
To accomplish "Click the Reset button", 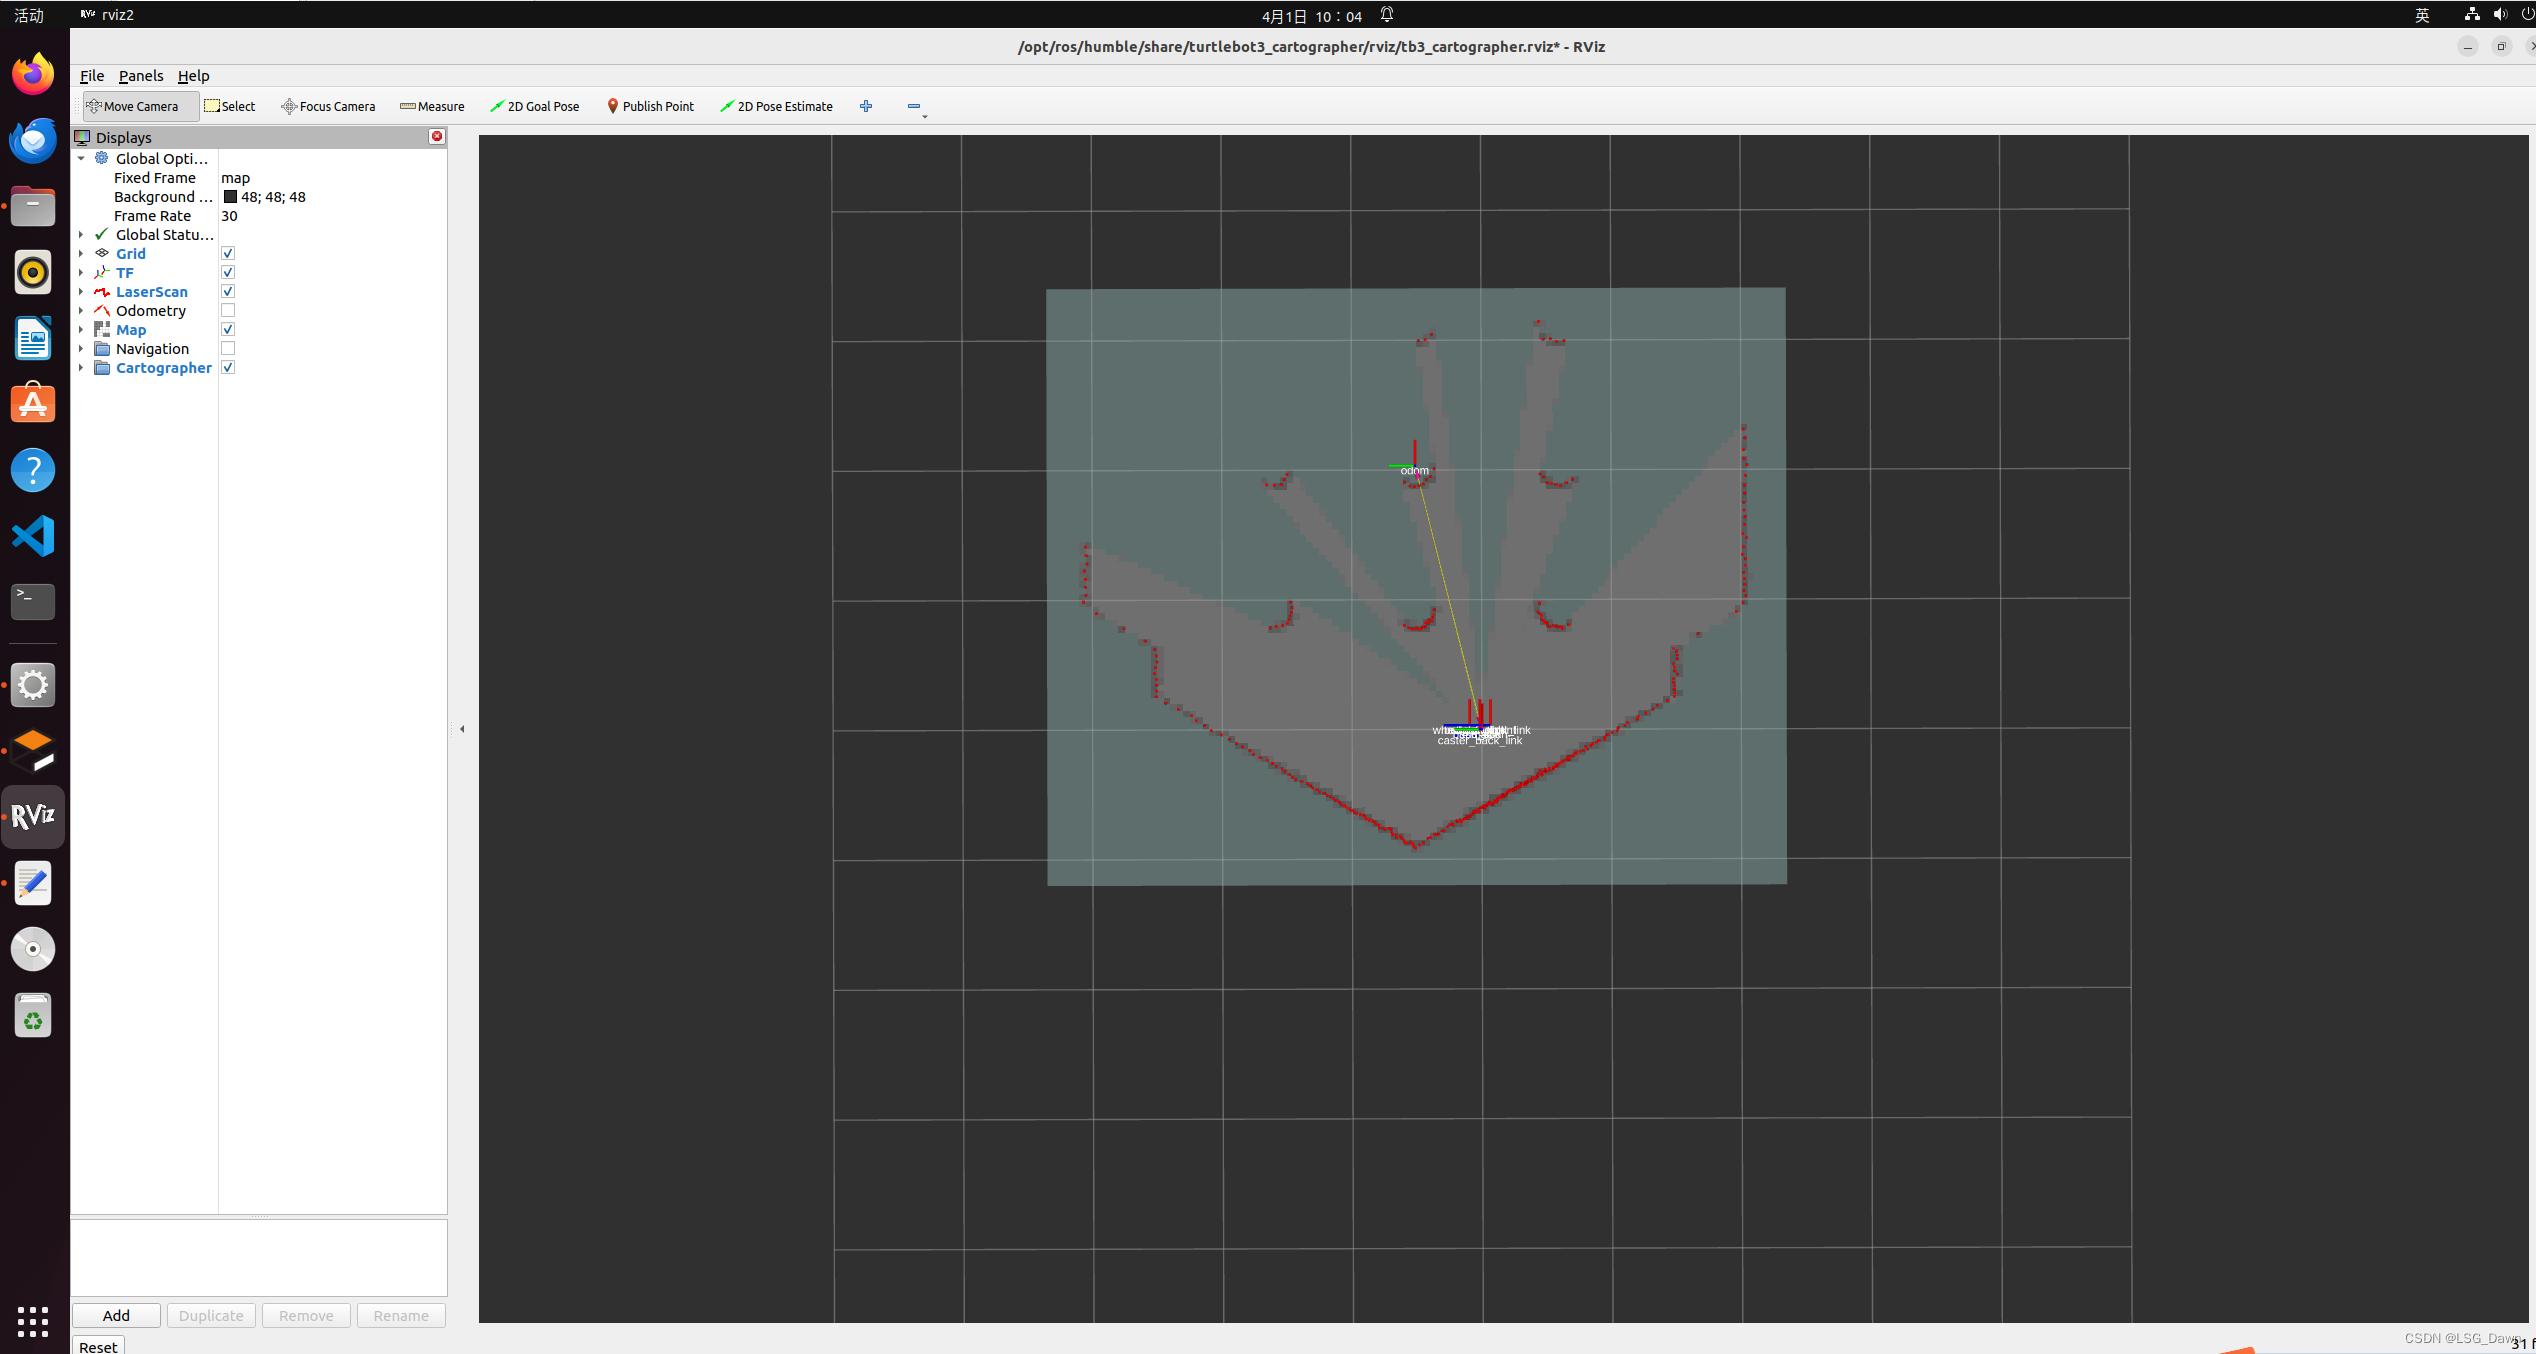I will (x=97, y=1346).
